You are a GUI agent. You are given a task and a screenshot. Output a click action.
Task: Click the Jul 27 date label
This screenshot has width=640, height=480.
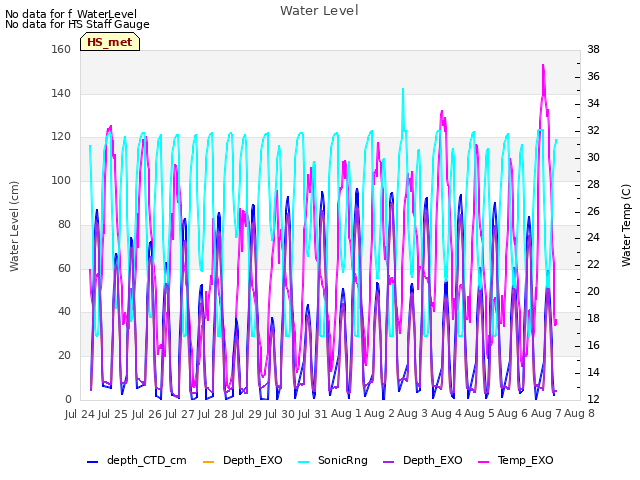tap(179, 414)
